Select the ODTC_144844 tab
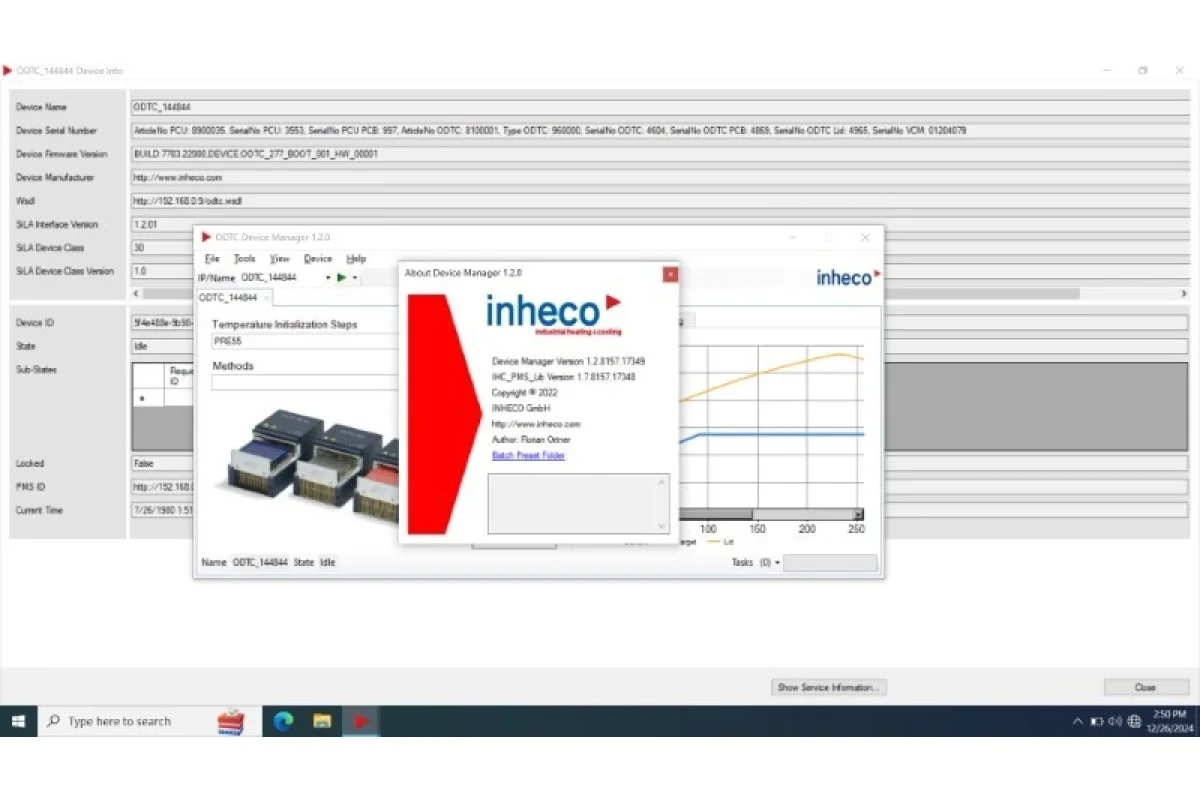The height and width of the screenshot is (800, 1200). click(228, 298)
